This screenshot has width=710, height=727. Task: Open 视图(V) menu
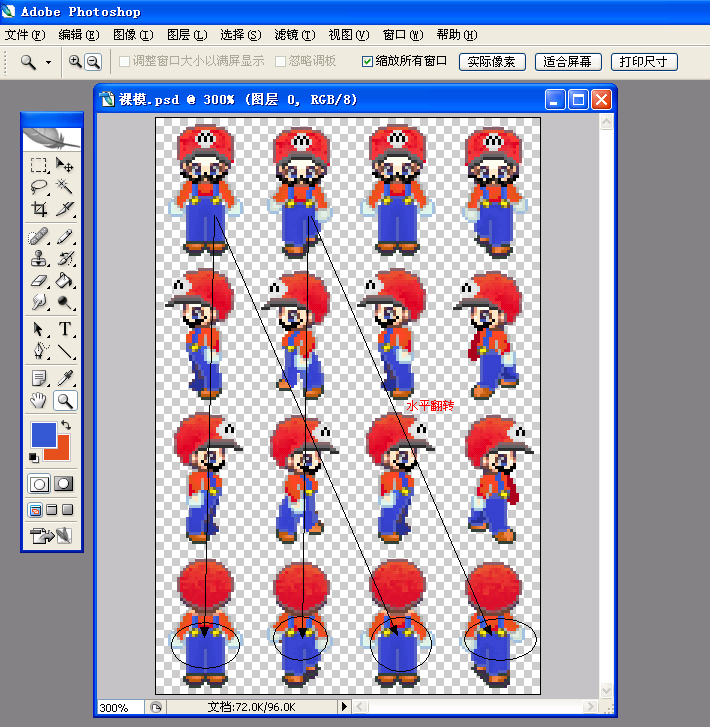[x=349, y=35]
